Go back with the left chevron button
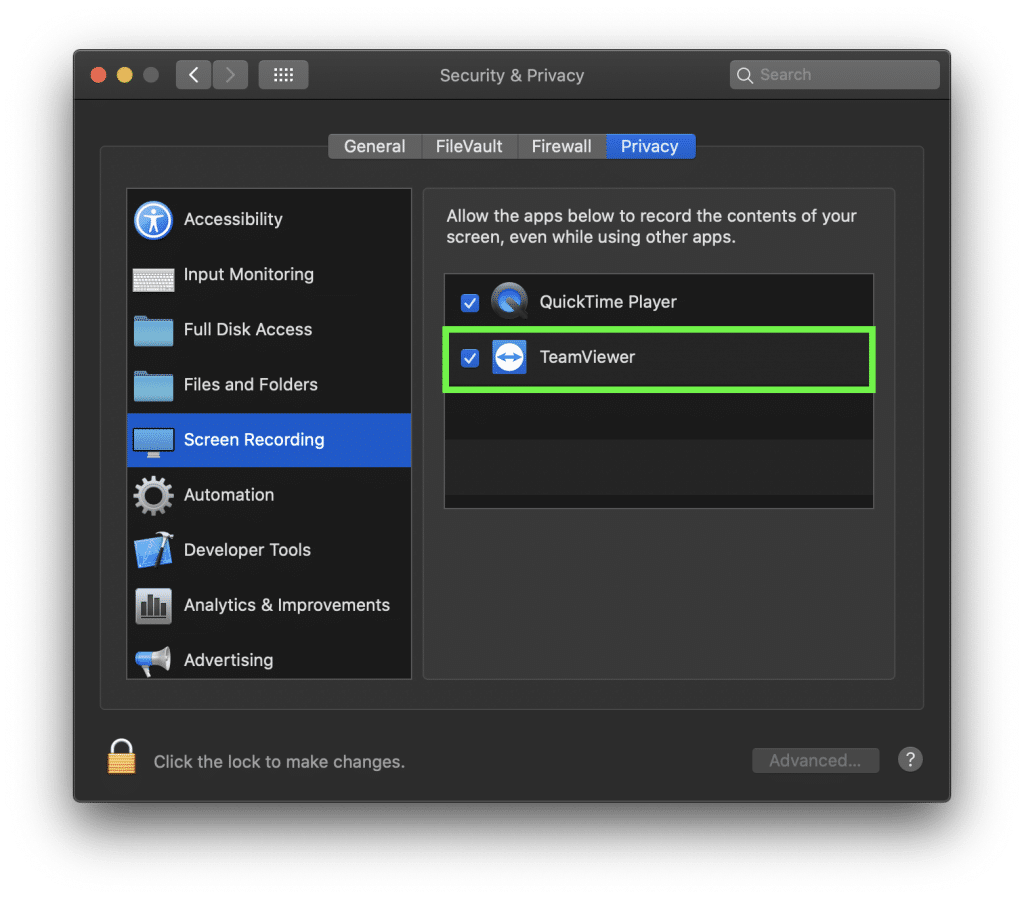This screenshot has width=1024, height=899. 193,74
